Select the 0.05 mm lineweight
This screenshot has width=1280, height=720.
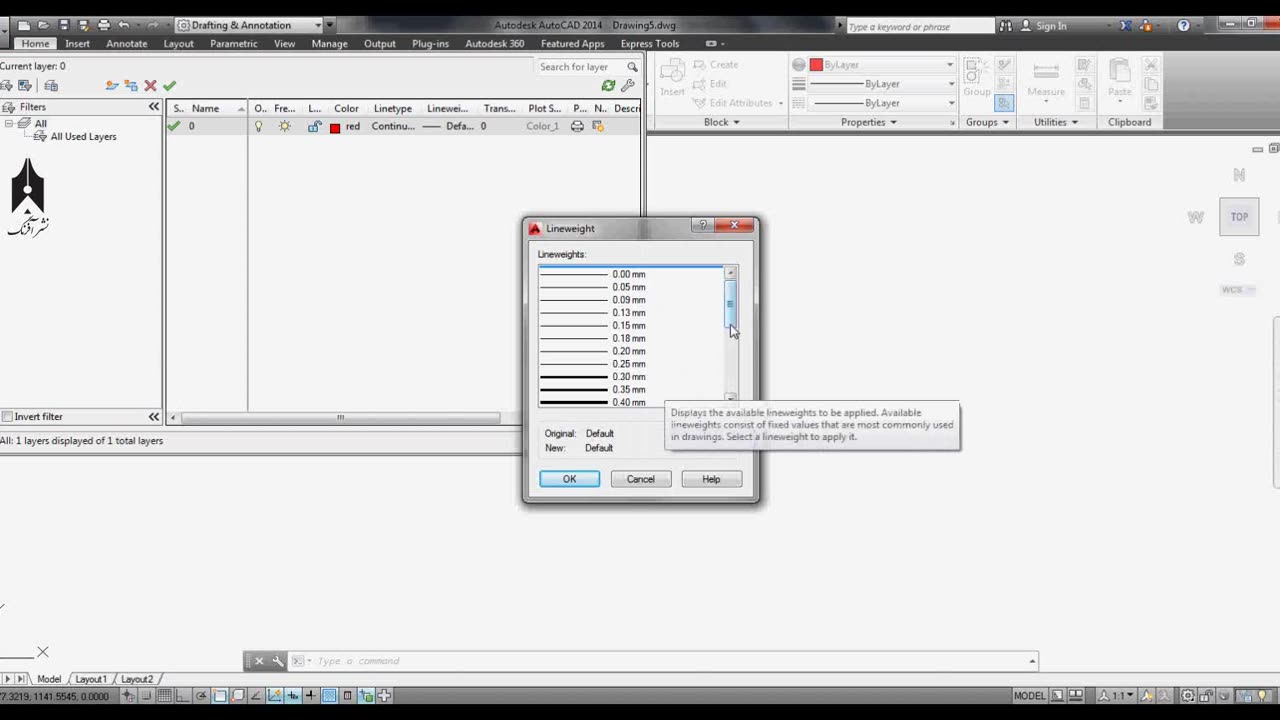click(x=631, y=287)
